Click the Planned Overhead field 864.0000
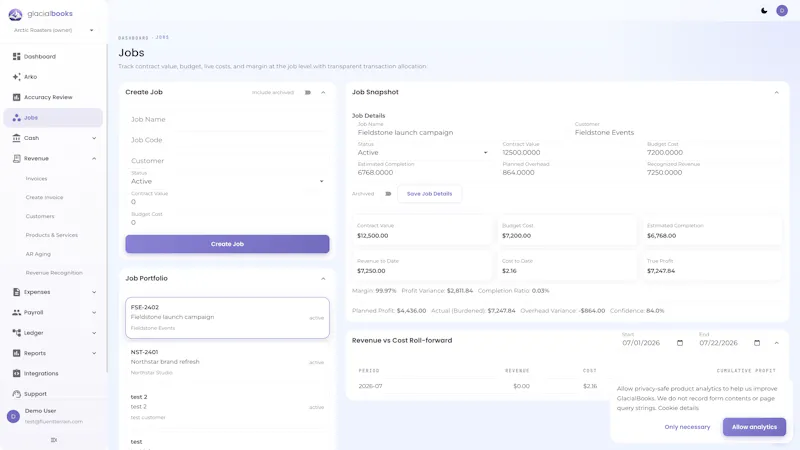The image size is (800, 450). [x=567, y=170]
